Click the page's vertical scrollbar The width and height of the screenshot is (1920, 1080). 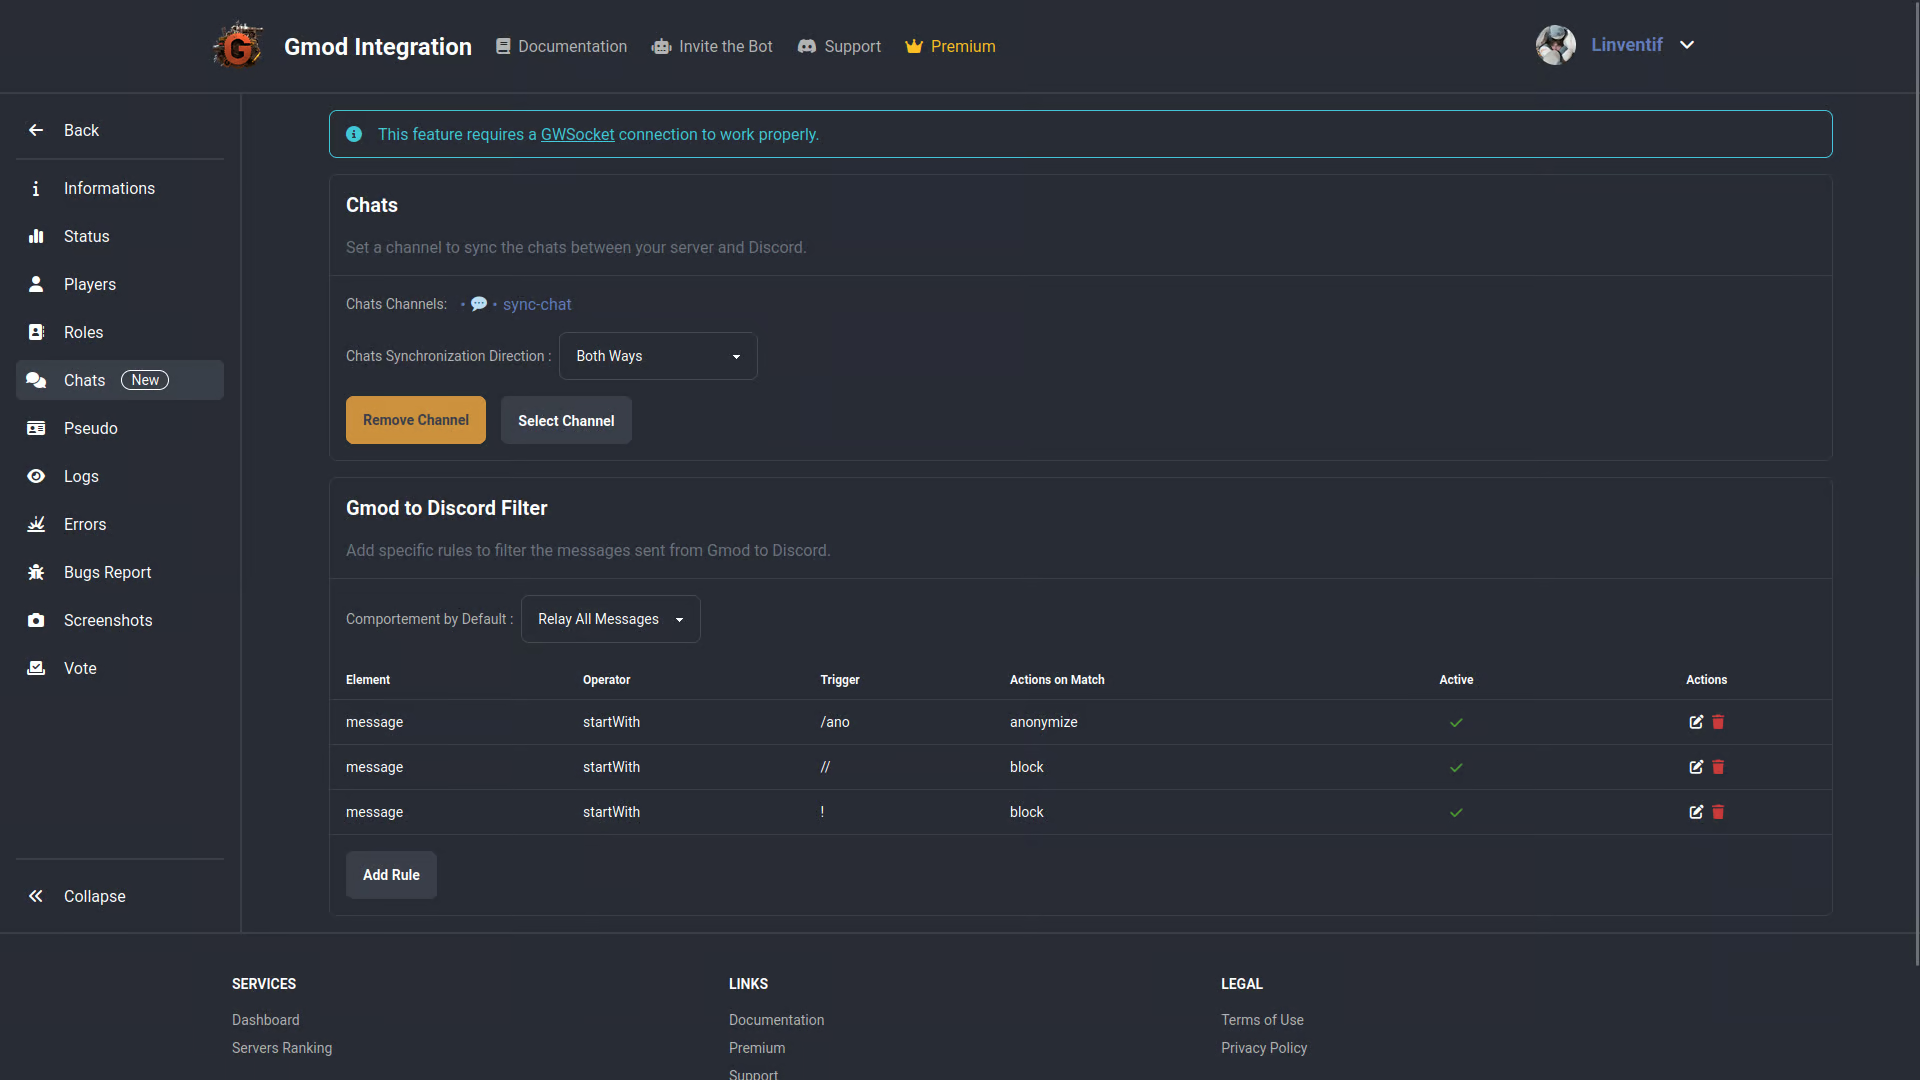tap(1916, 482)
